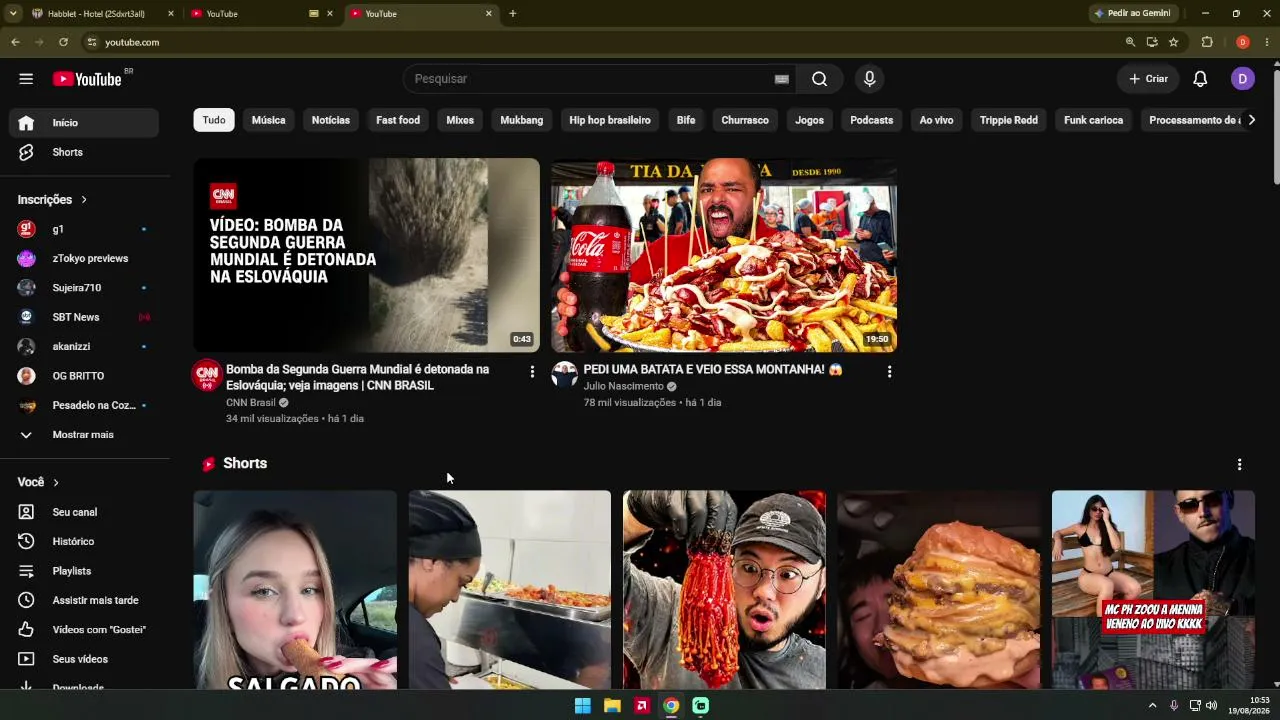1280x720 pixels.
Task: Open the SBT News subscription channel
Action: tap(84, 317)
